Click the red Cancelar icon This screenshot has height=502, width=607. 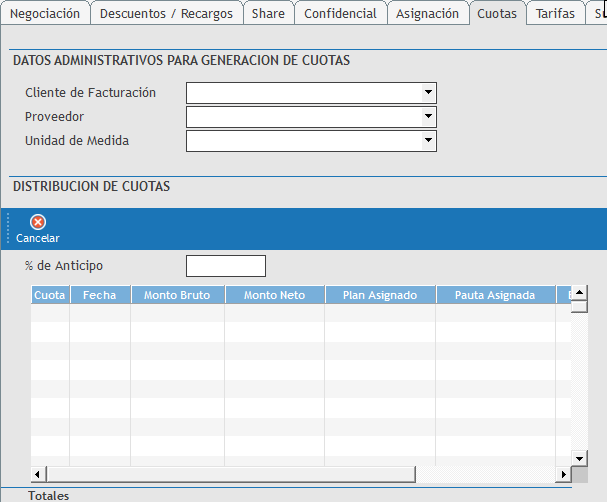click(x=38, y=222)
